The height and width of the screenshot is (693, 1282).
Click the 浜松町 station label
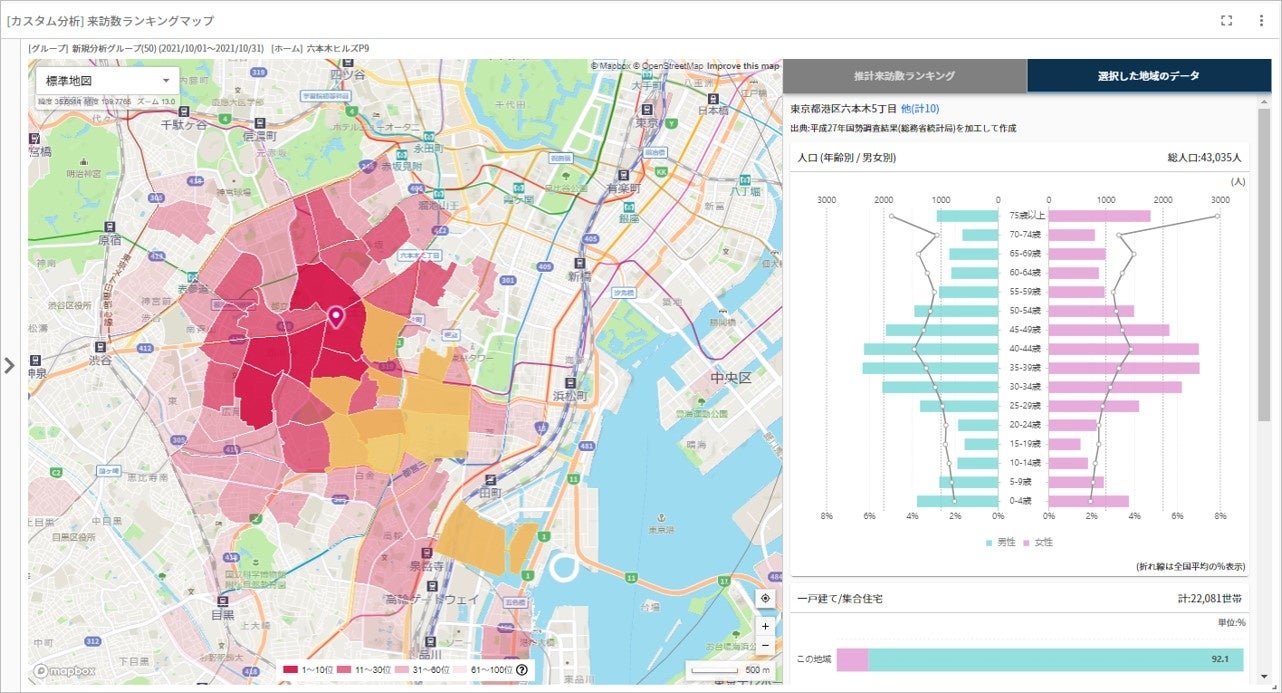coord(572,397)
